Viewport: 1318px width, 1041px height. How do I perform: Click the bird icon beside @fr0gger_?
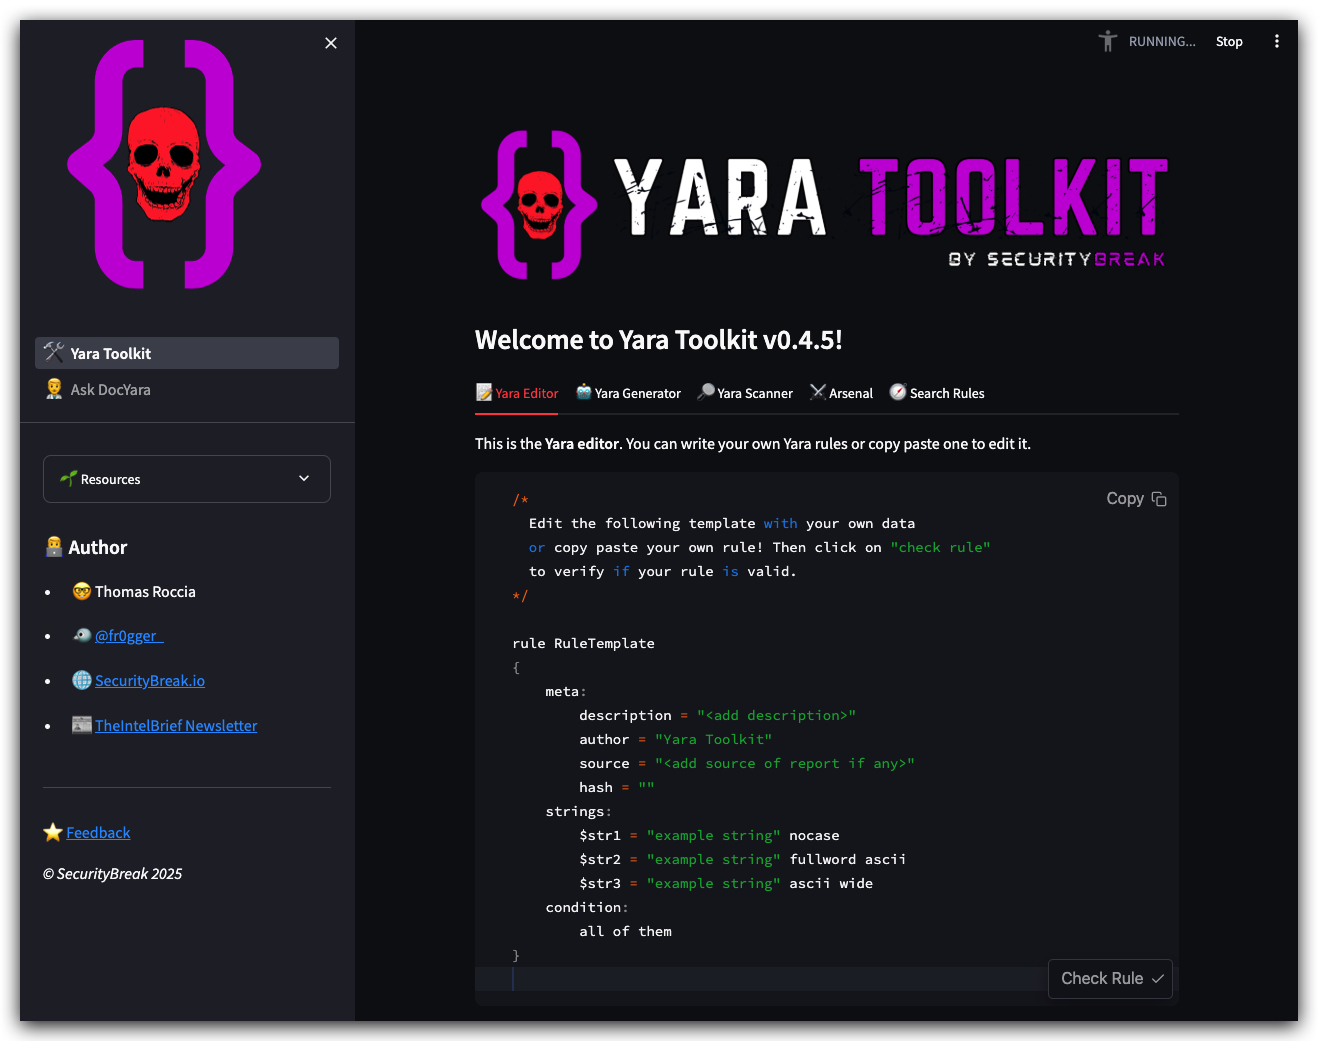(x=82, y=635)
